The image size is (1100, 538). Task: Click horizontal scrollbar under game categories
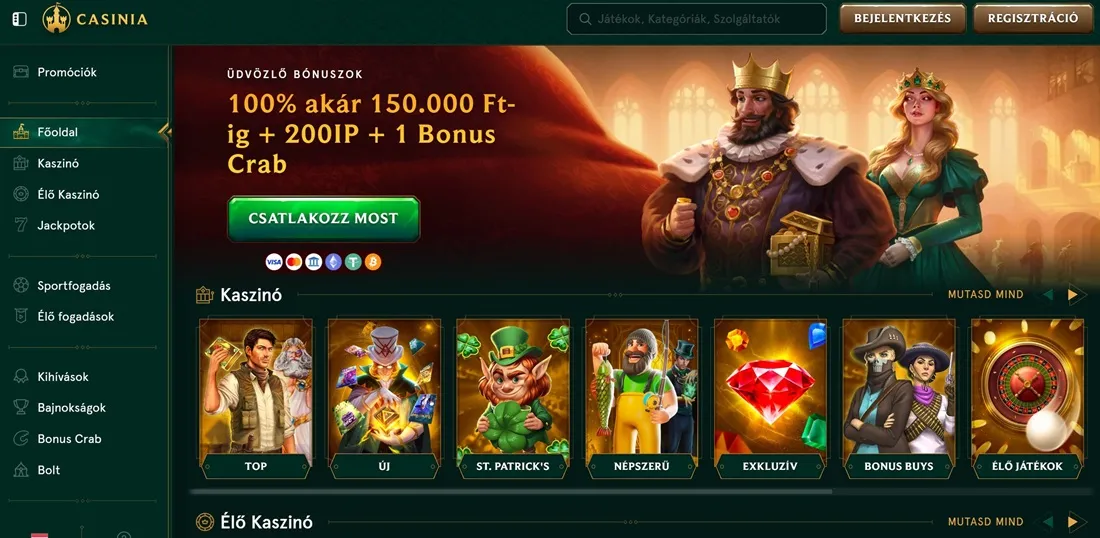(511, 491)
